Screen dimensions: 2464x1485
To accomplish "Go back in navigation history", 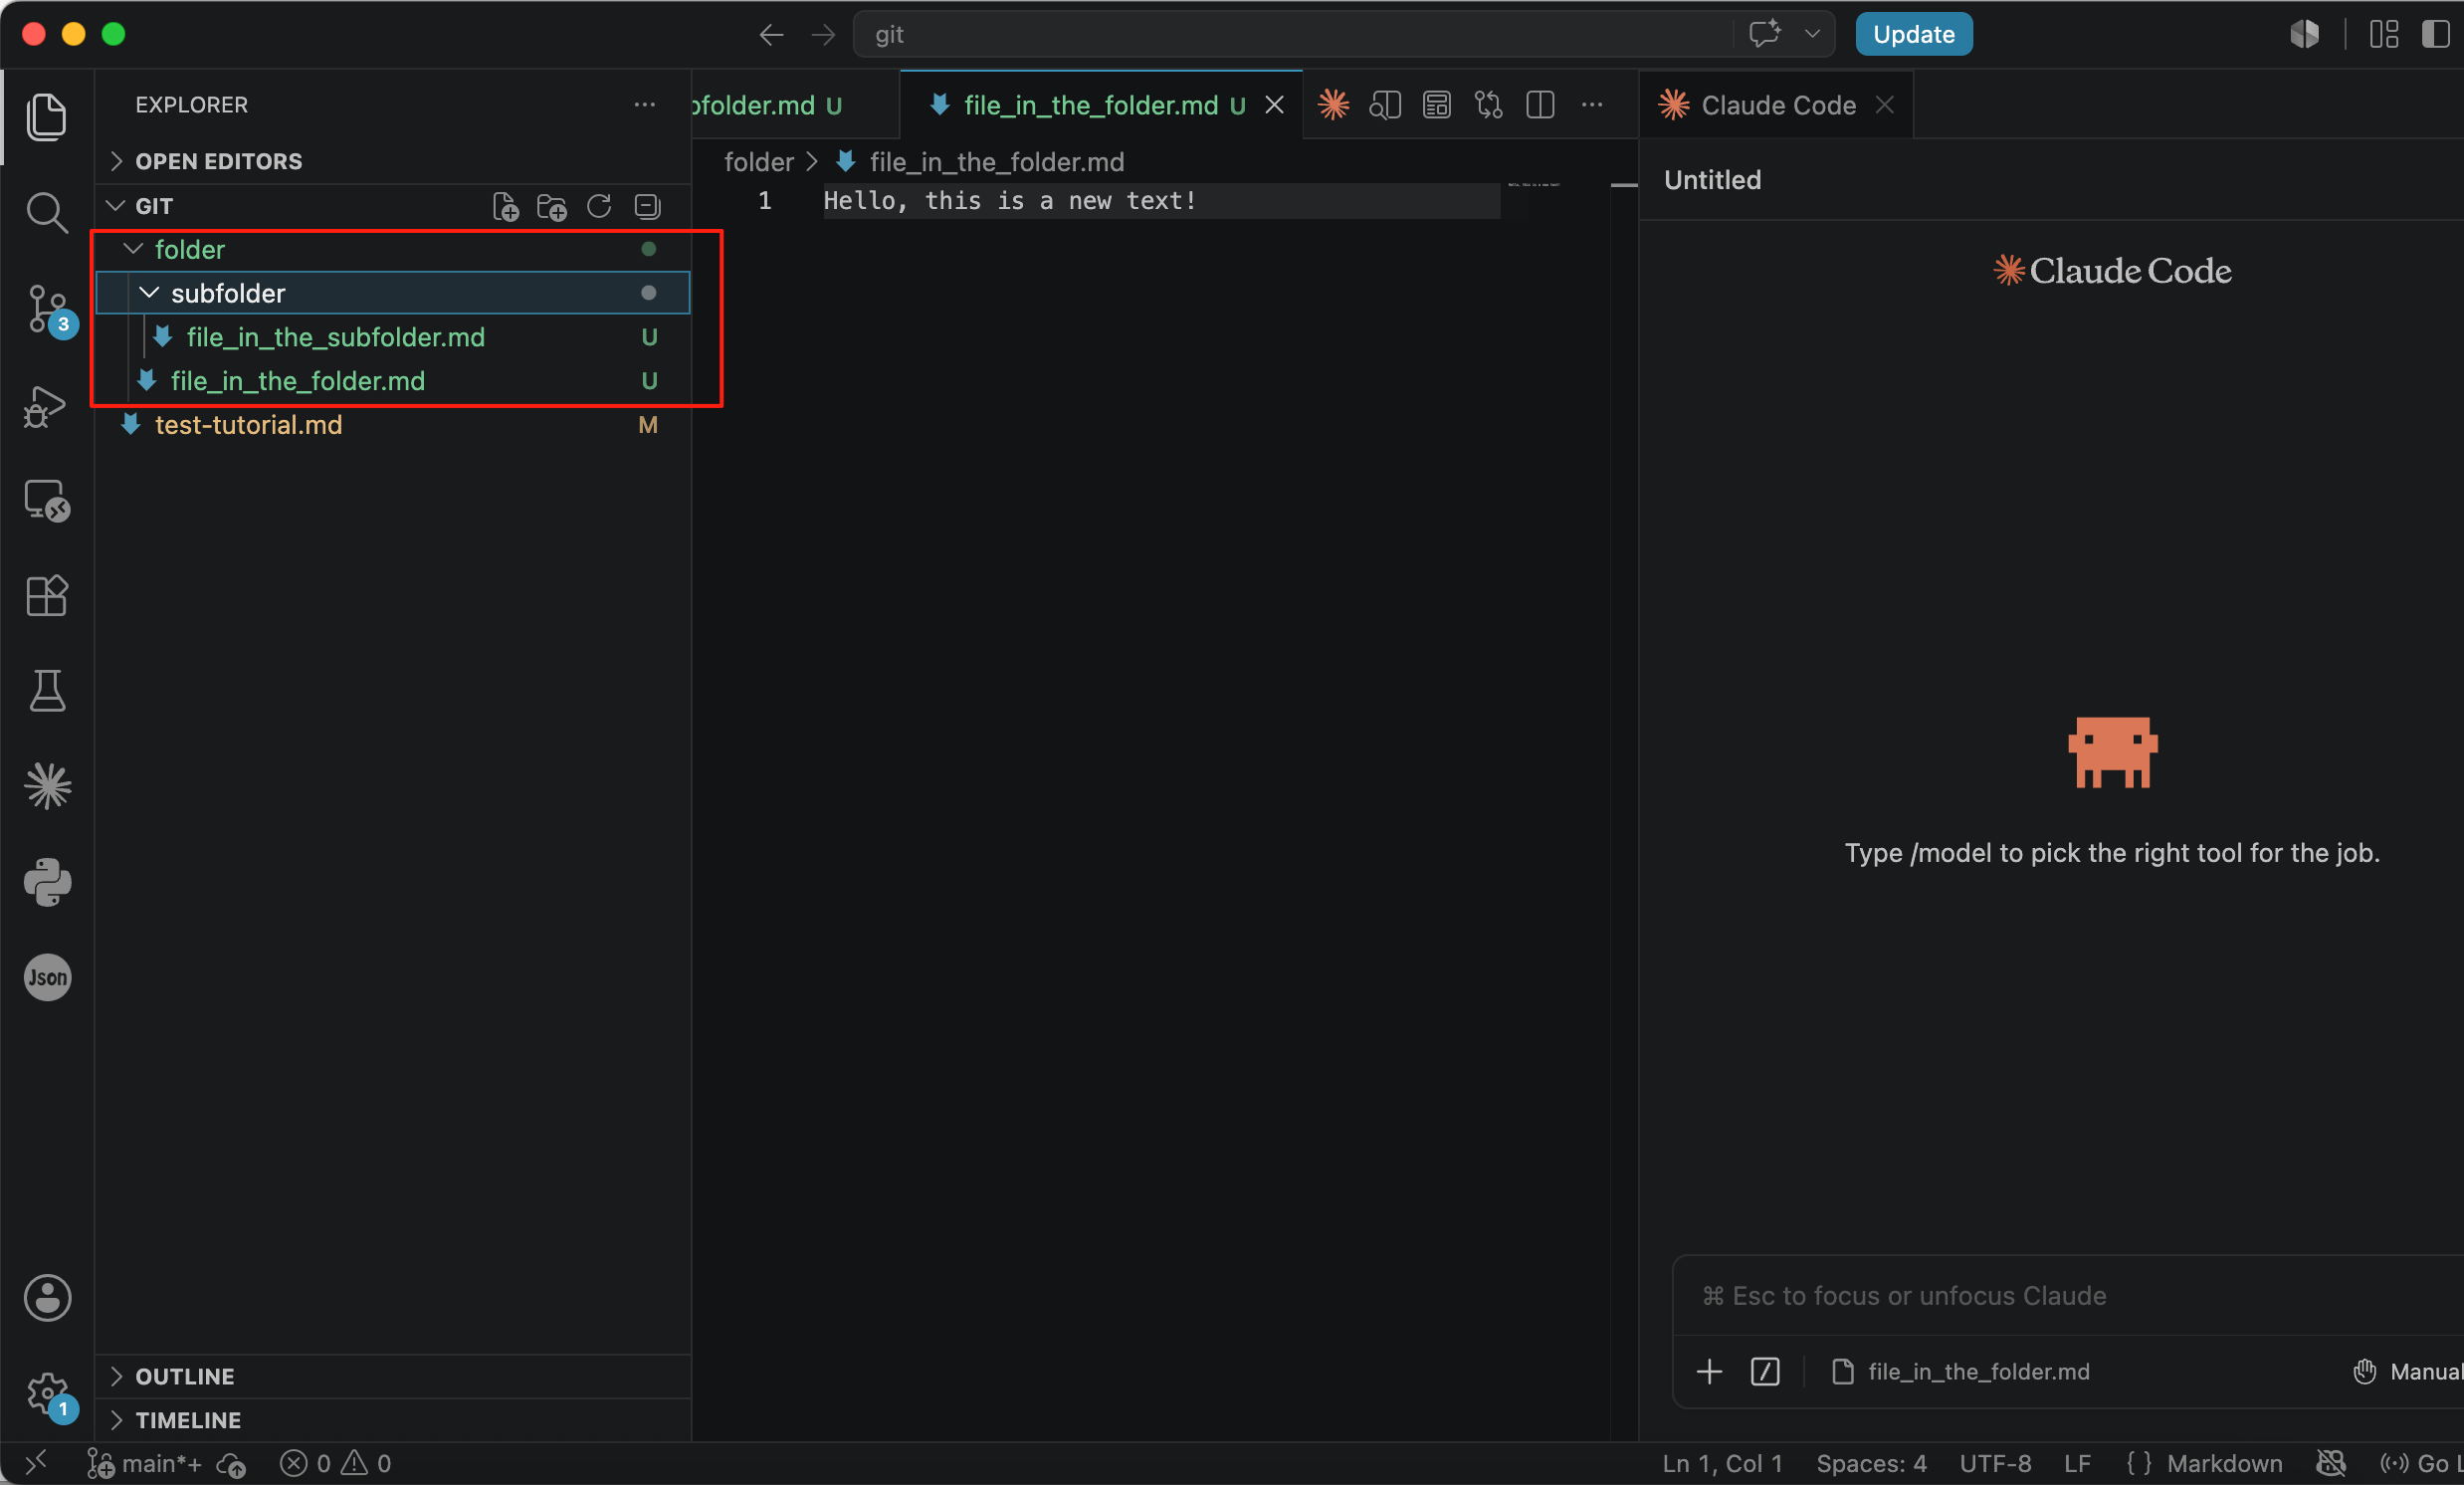I will point(771,35).
